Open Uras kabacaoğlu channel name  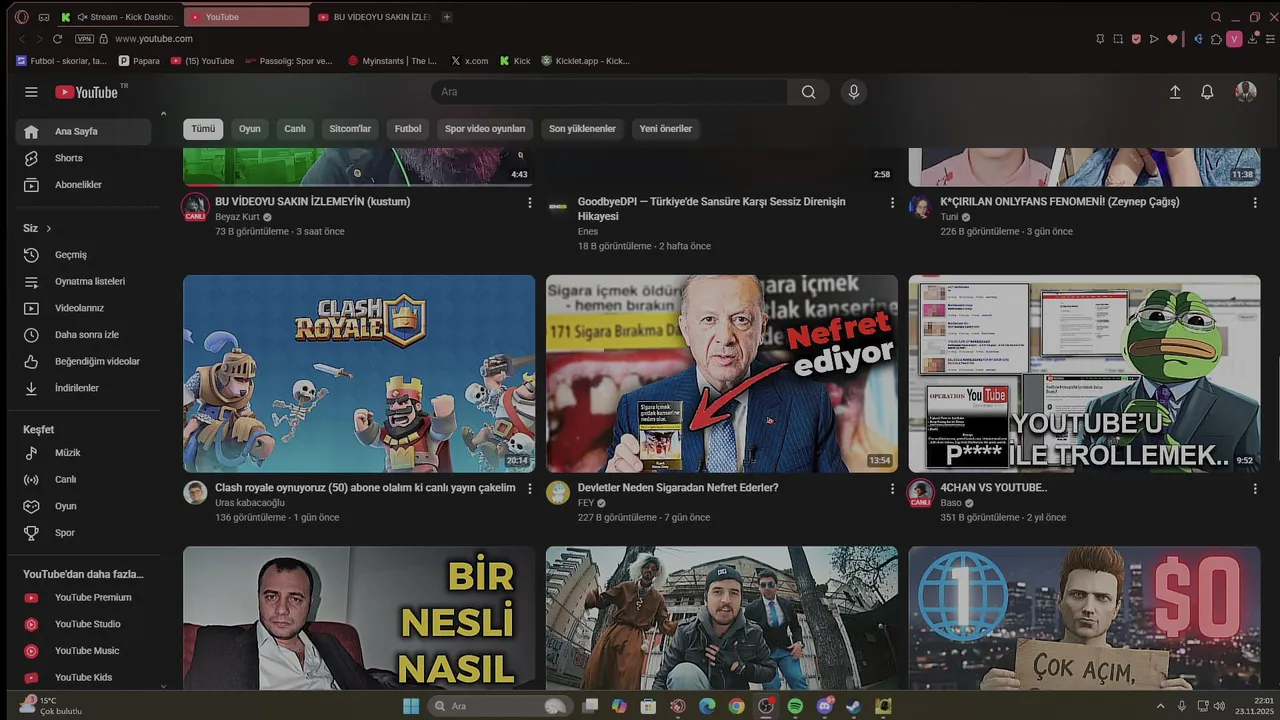tap(250, 503)
